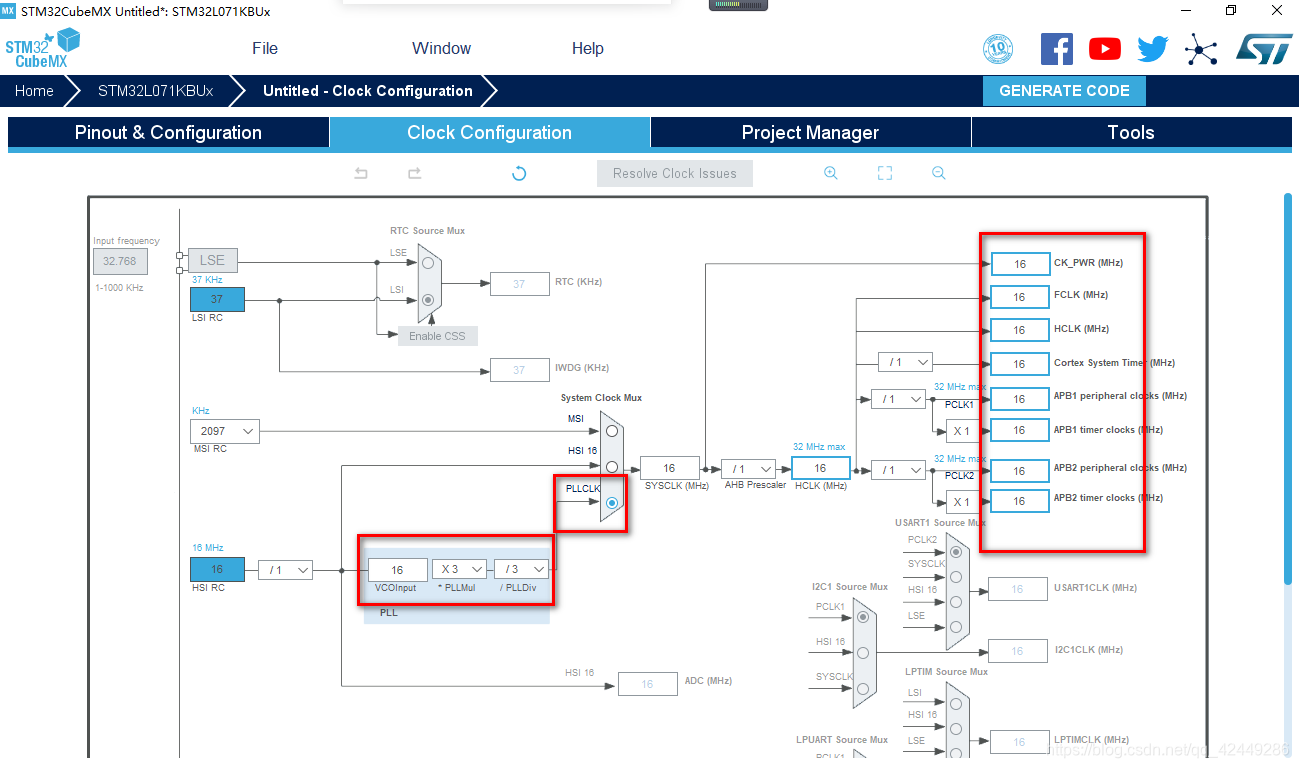Select LSE in USART1 Source Mux
This screenshot has width=1299, height=768.
956,627
